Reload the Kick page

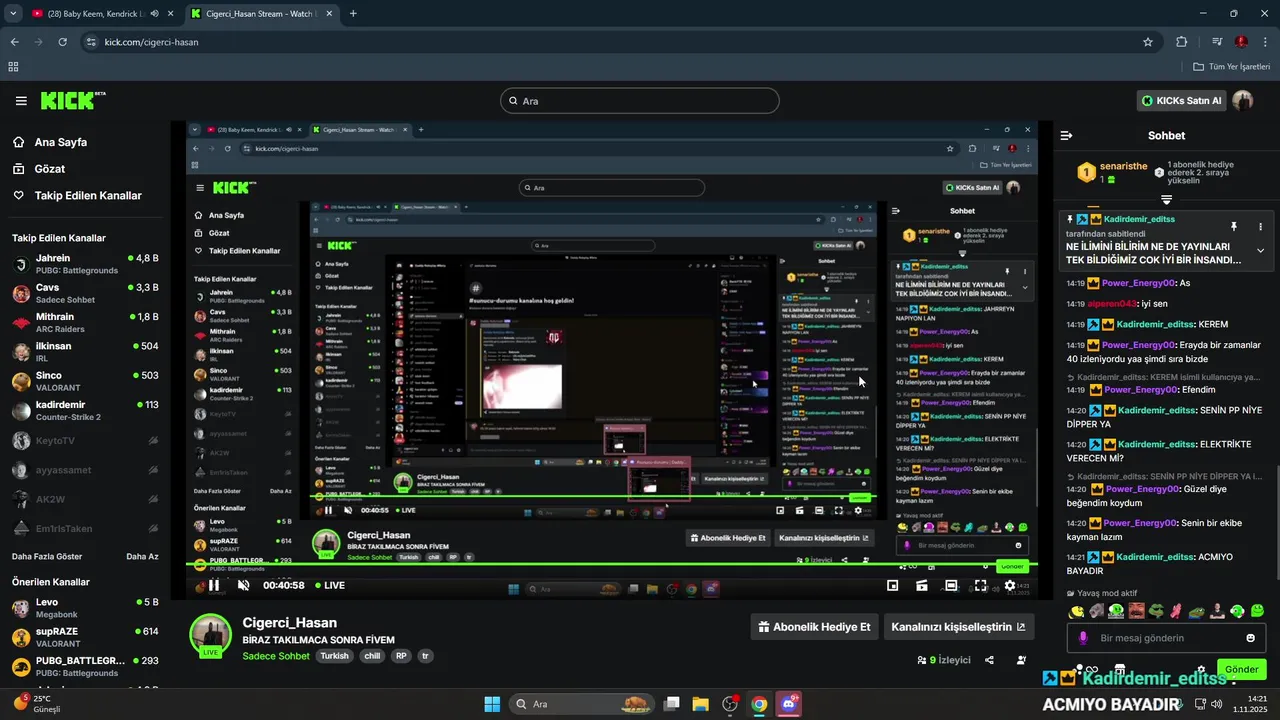(62, 42)
